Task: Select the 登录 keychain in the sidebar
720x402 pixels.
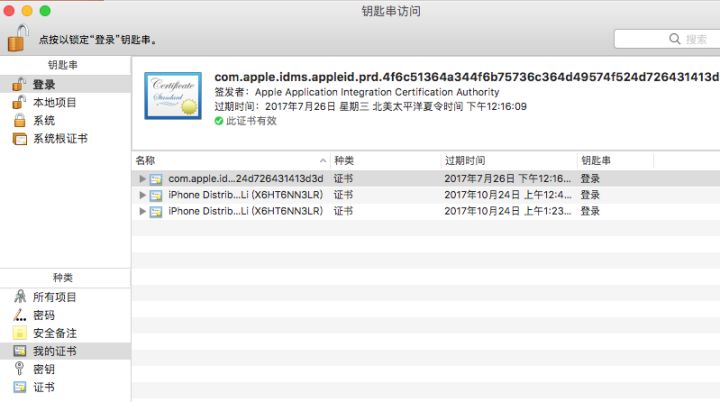Action: point(43,85)
